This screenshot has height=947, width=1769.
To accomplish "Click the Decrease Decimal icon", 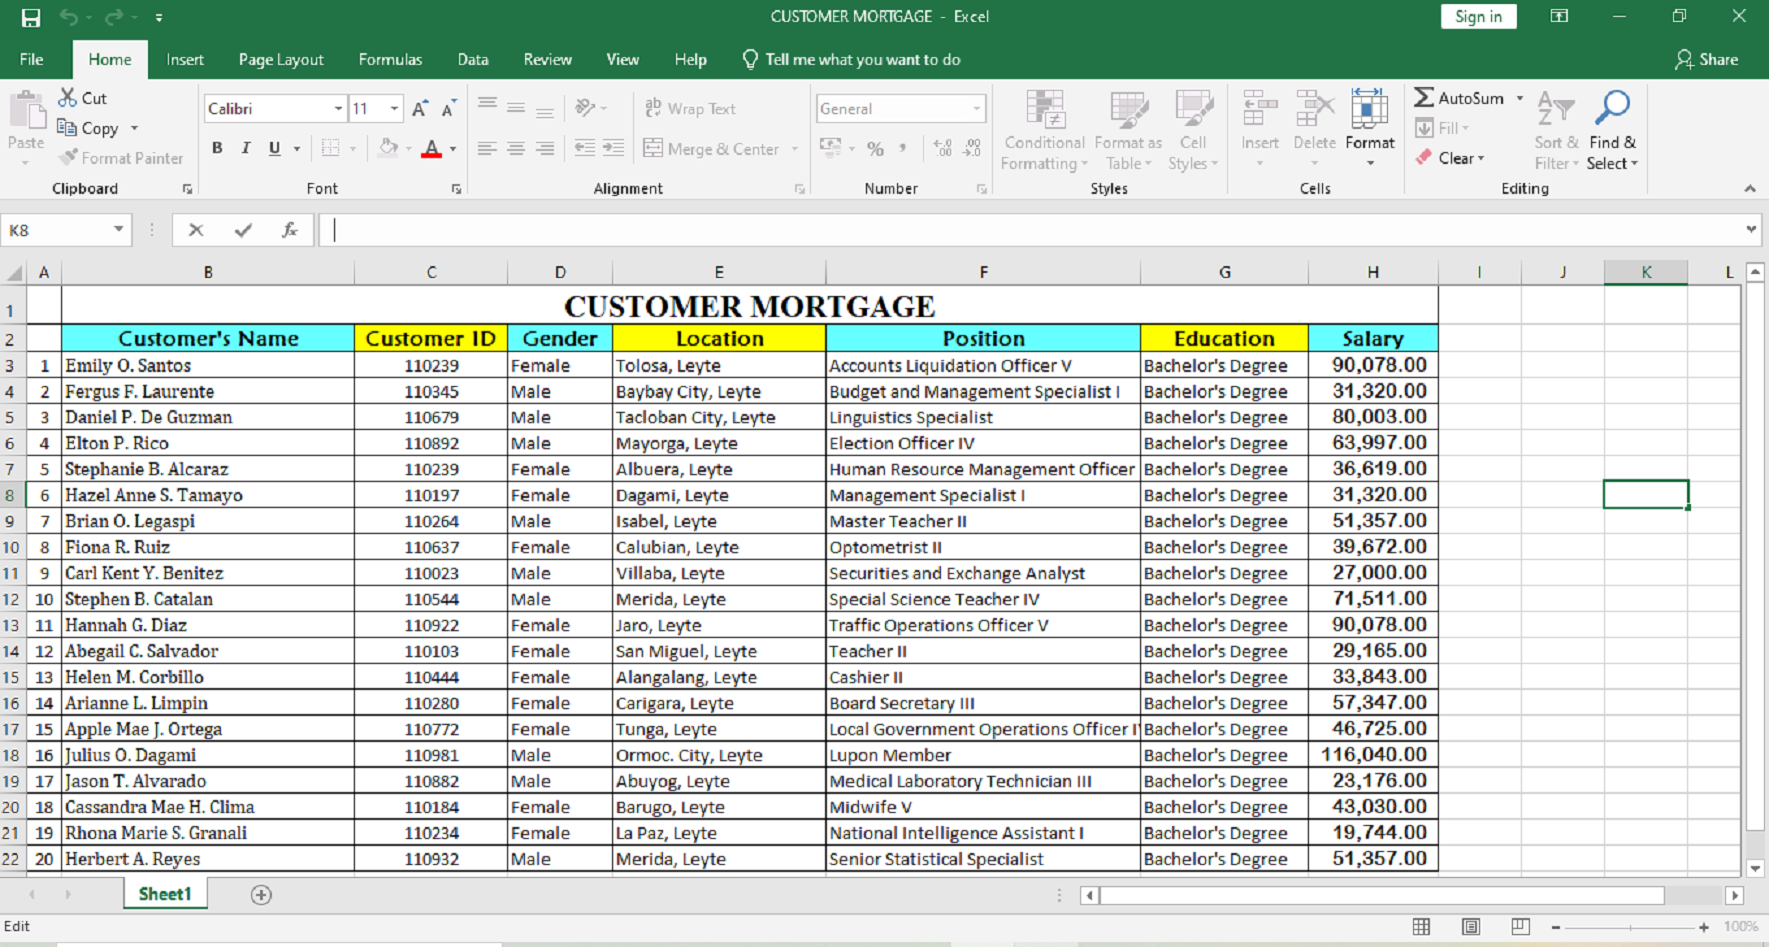I will pyautogui.click(x=972, y=148).
